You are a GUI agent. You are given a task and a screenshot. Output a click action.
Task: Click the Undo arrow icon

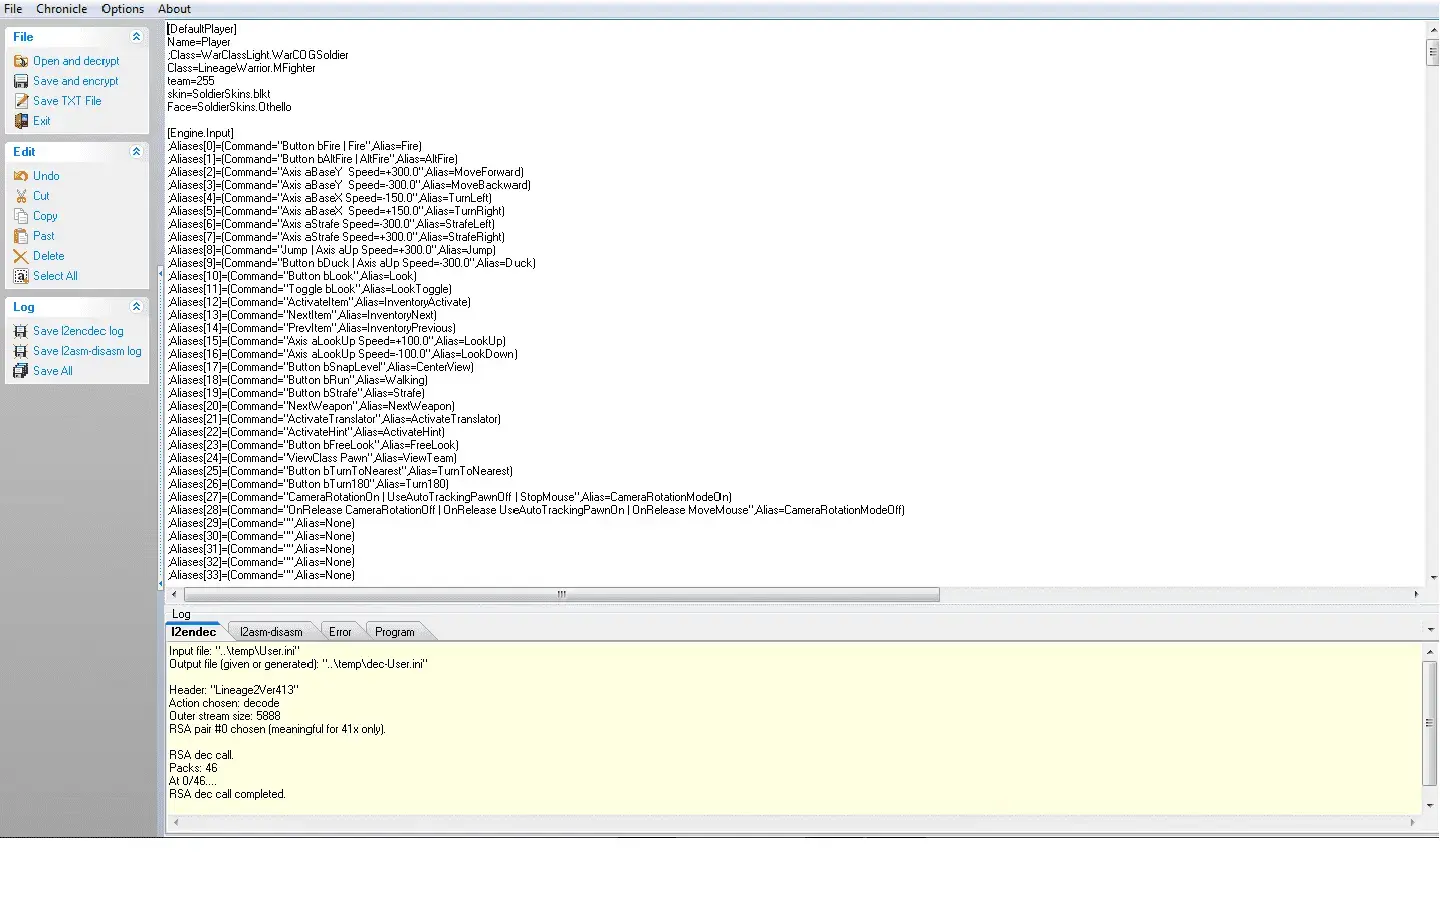pyautogui.click(x=21, y=176)
